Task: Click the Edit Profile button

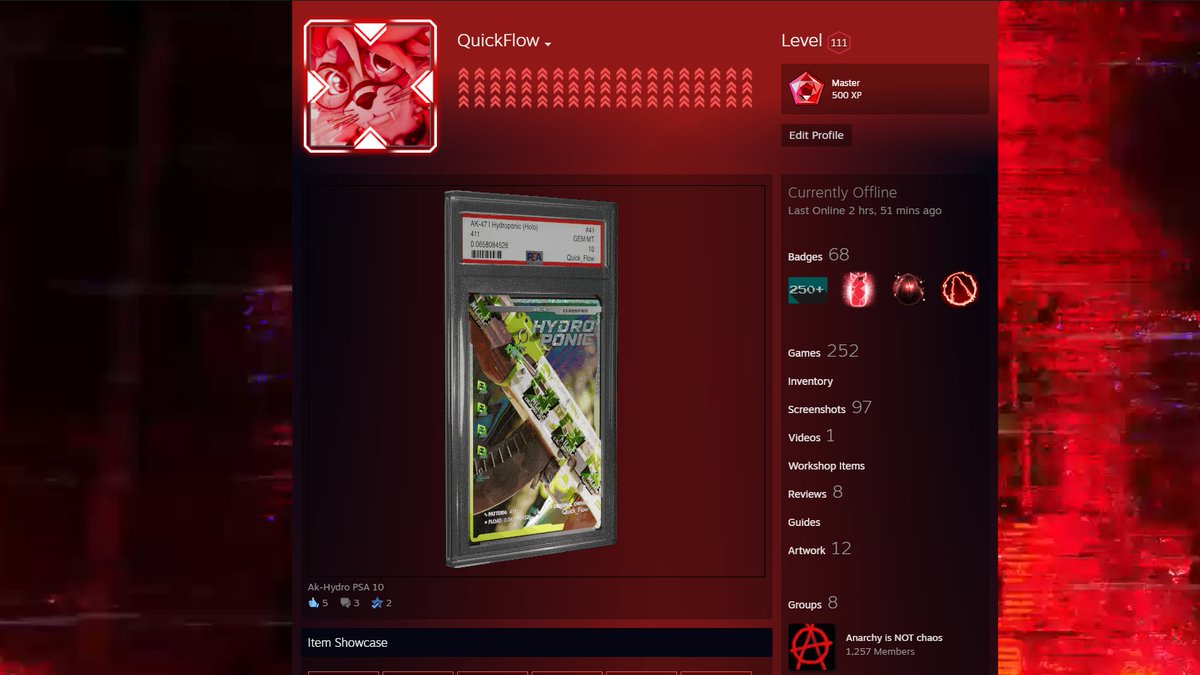Action: pyautogui.click(x=816, y=135)
